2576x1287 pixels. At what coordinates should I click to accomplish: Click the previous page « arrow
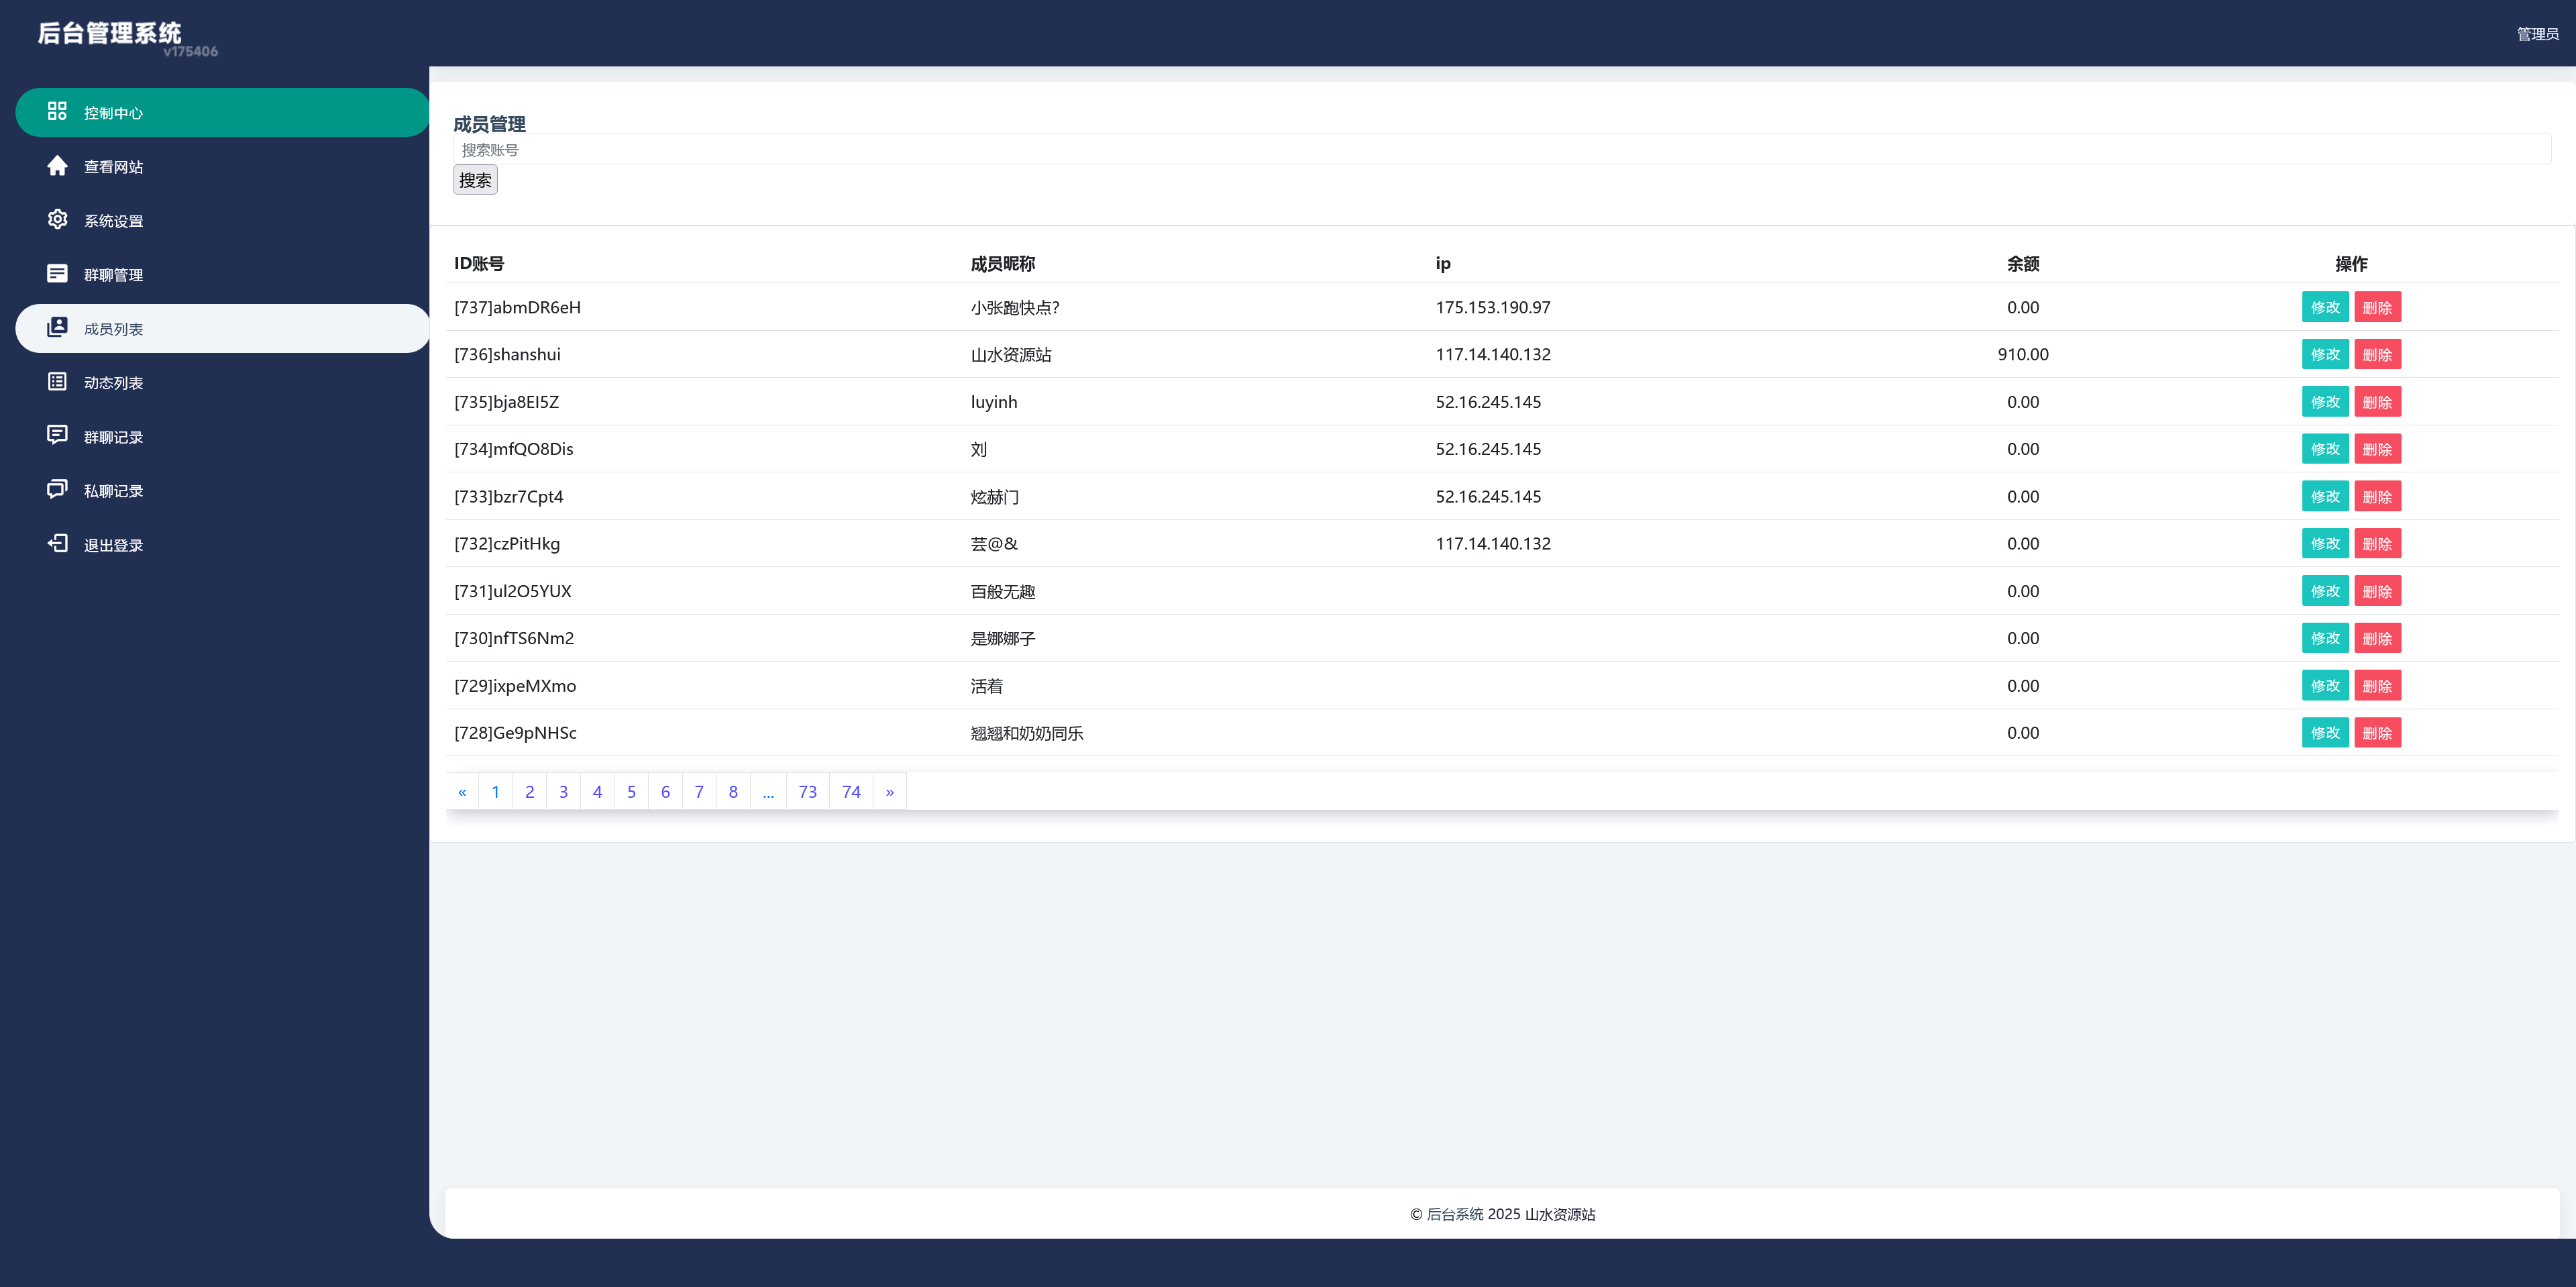click(x=462, y=792)
